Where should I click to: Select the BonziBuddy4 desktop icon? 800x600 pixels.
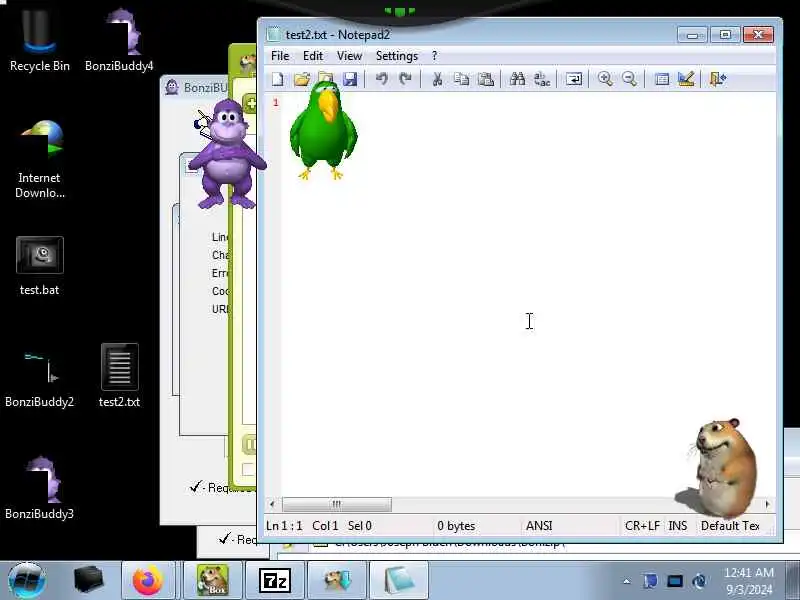119,40
